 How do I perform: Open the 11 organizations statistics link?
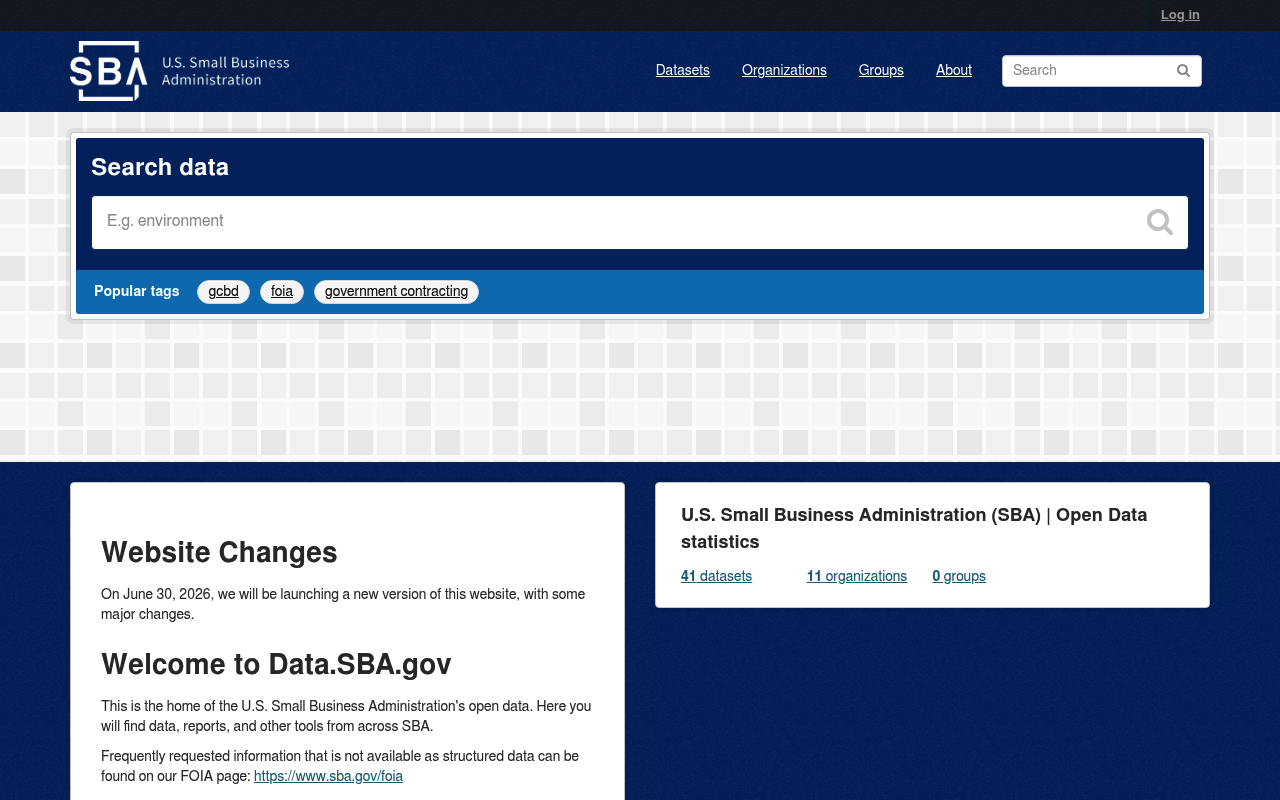tap(857, 576)
